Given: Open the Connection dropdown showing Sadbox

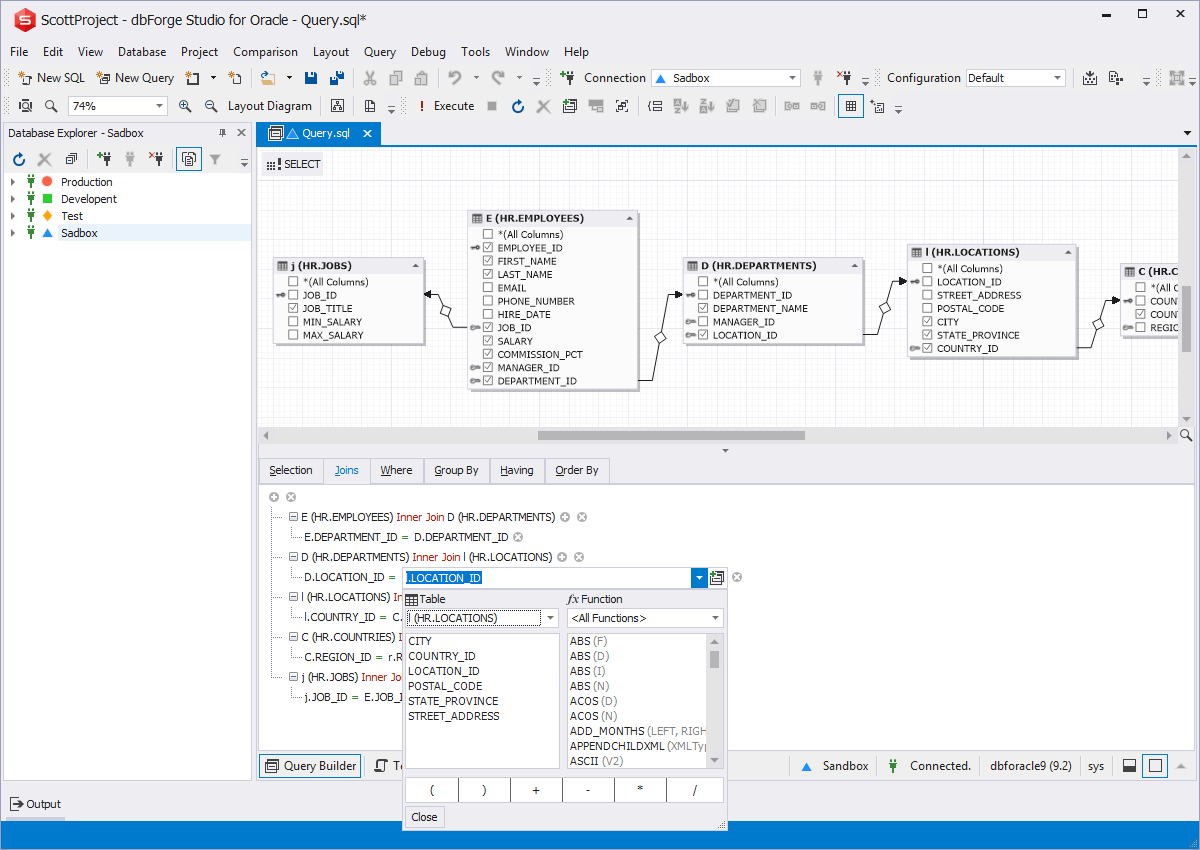Looking at the screenshot, I should (x=792, y=78).
